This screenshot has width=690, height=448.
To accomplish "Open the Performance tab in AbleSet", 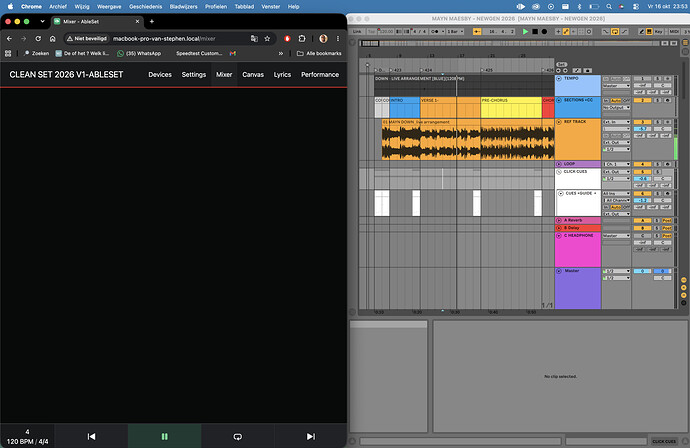I will (x=320, y=74).
